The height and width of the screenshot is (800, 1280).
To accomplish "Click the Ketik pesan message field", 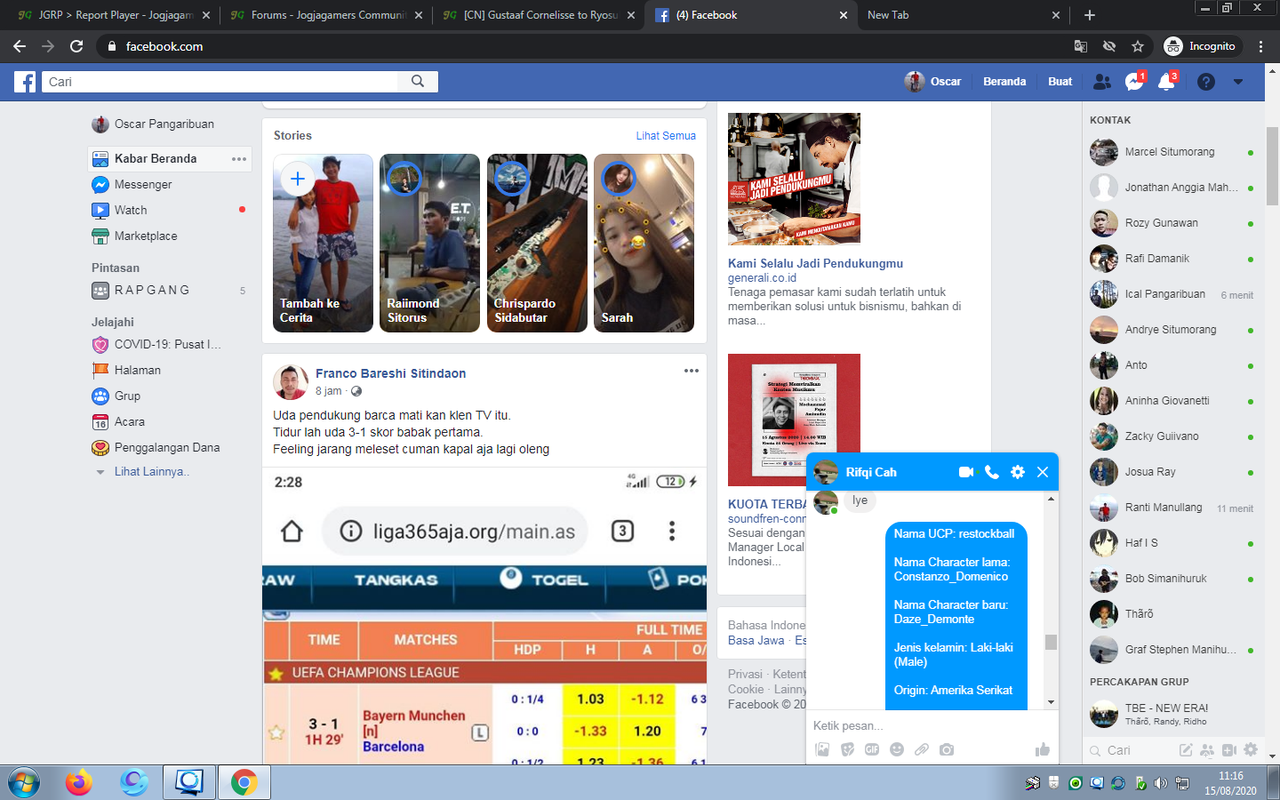I will pos(930,725).
